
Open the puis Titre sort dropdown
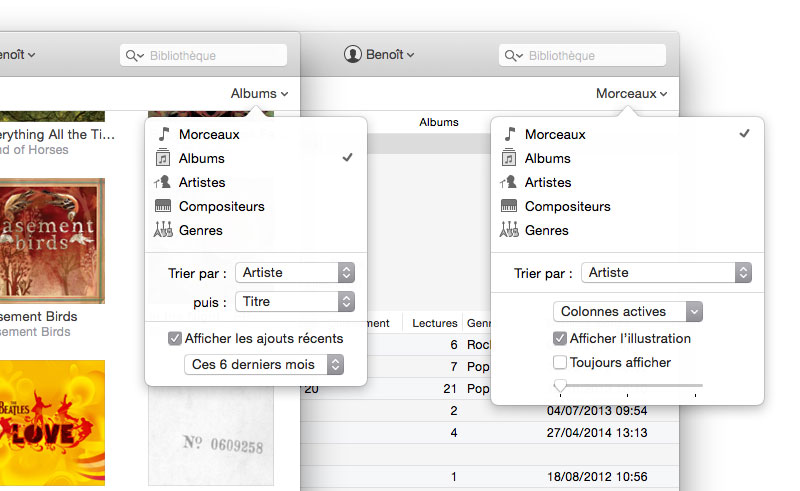295,302
